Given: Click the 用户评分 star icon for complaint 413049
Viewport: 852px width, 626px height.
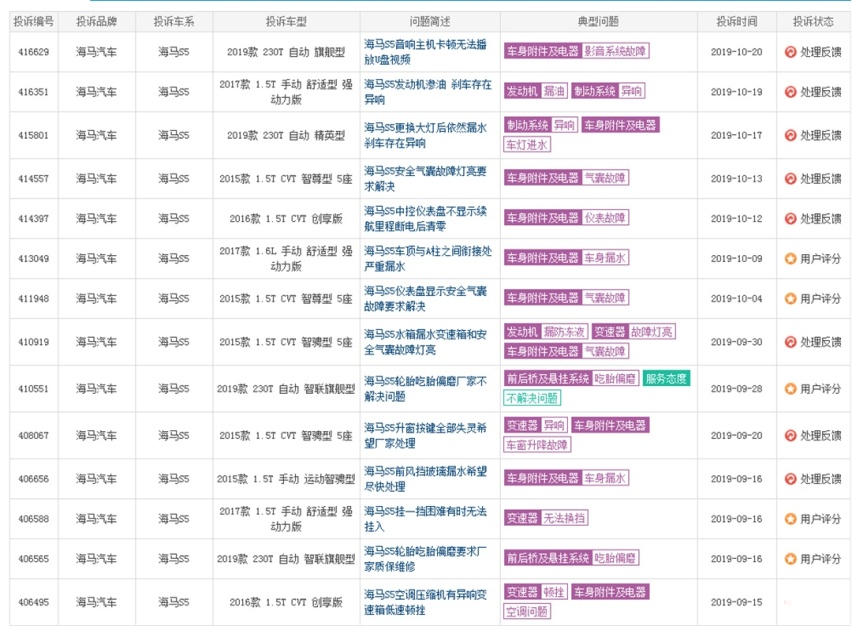Looking at the screenshot, I should pyautogui.click(x=791, y=259).
